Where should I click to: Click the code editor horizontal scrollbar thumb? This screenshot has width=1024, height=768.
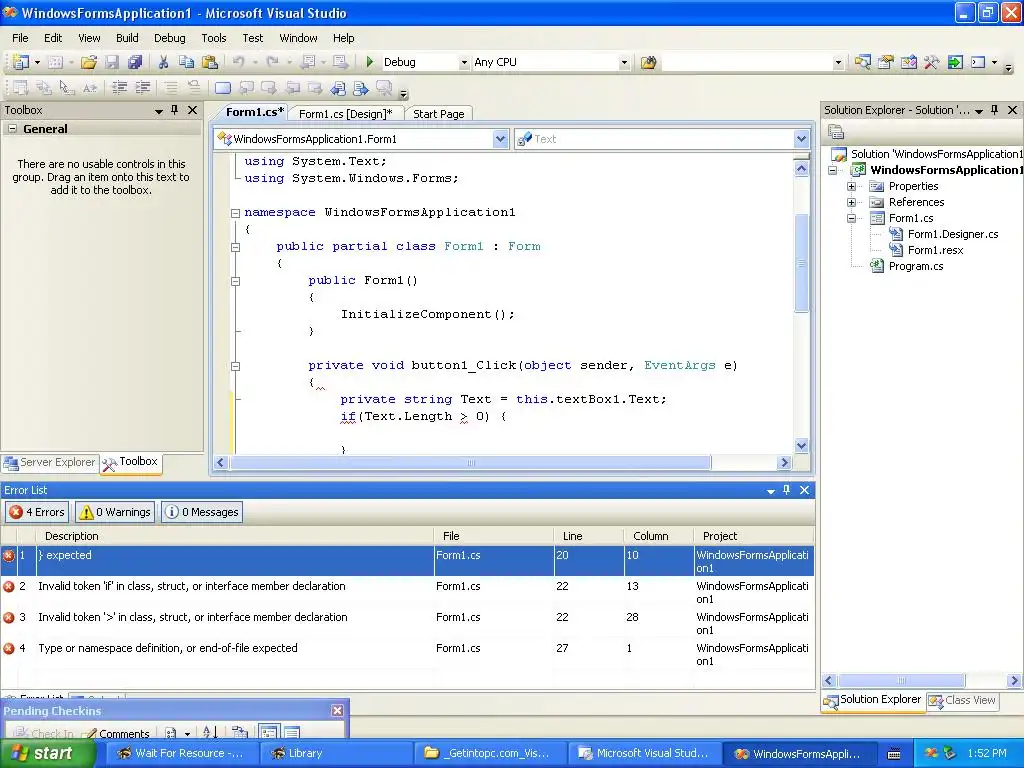(470, 462)
